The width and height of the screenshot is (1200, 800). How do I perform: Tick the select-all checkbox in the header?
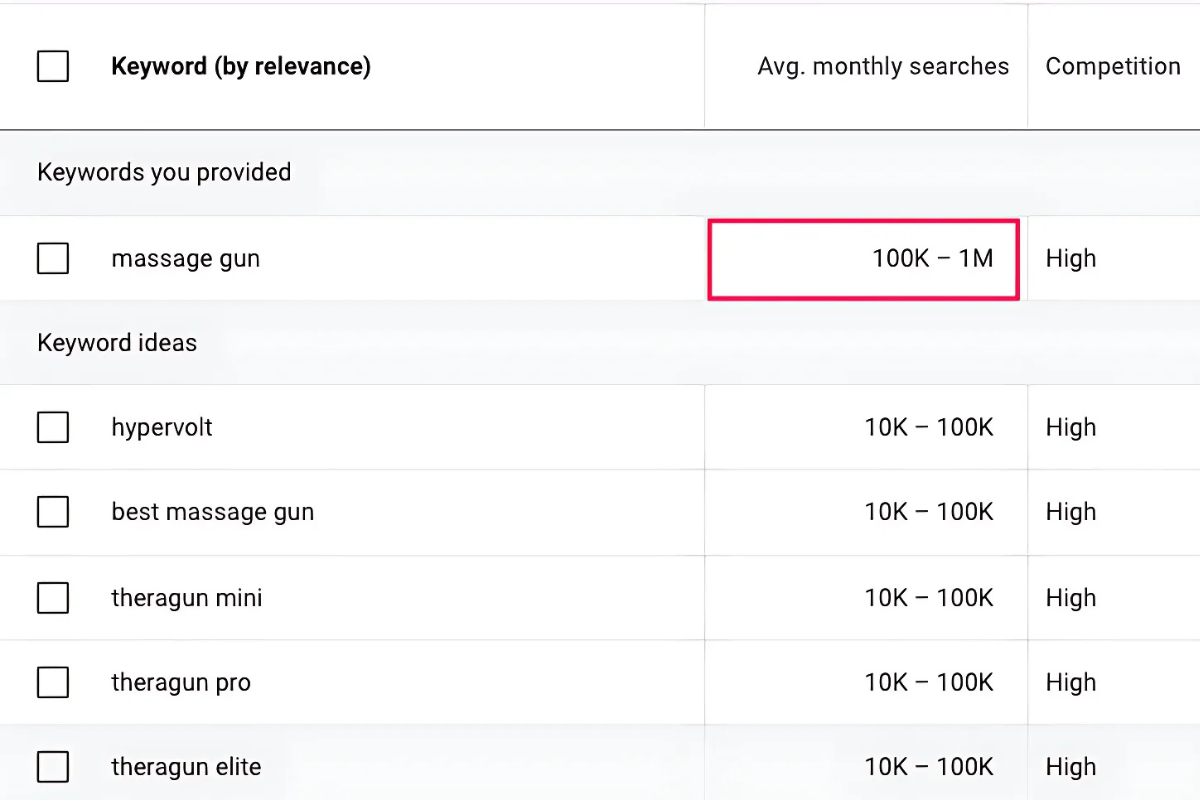(x=53, y=67)
